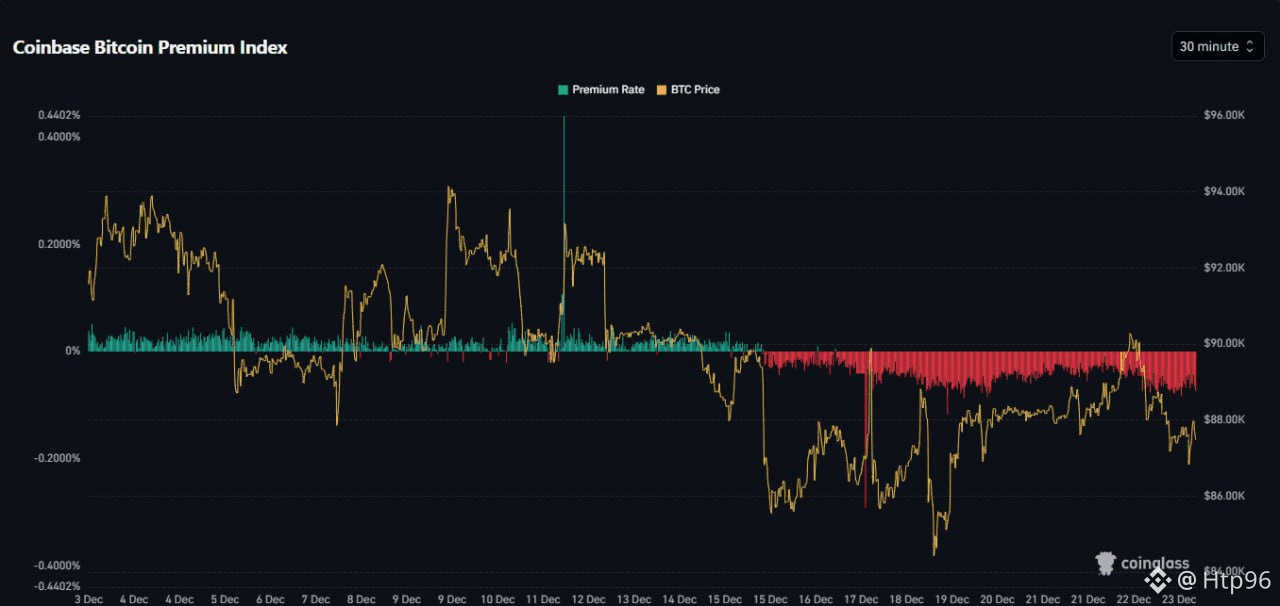Click the 7 Dec date label
The image size is (1280, 606).
click(x=315, y=600)
